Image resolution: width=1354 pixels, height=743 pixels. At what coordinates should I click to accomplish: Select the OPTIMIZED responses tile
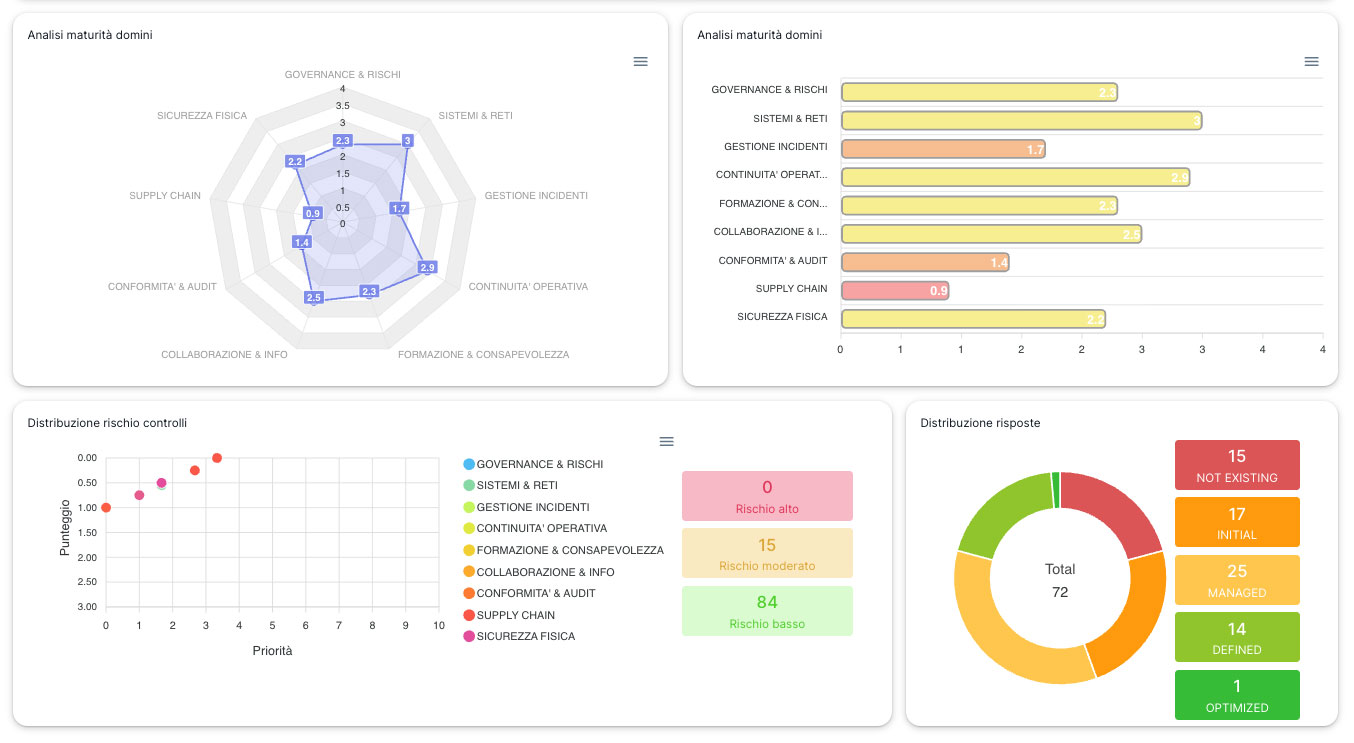(x=1237, y=695)
